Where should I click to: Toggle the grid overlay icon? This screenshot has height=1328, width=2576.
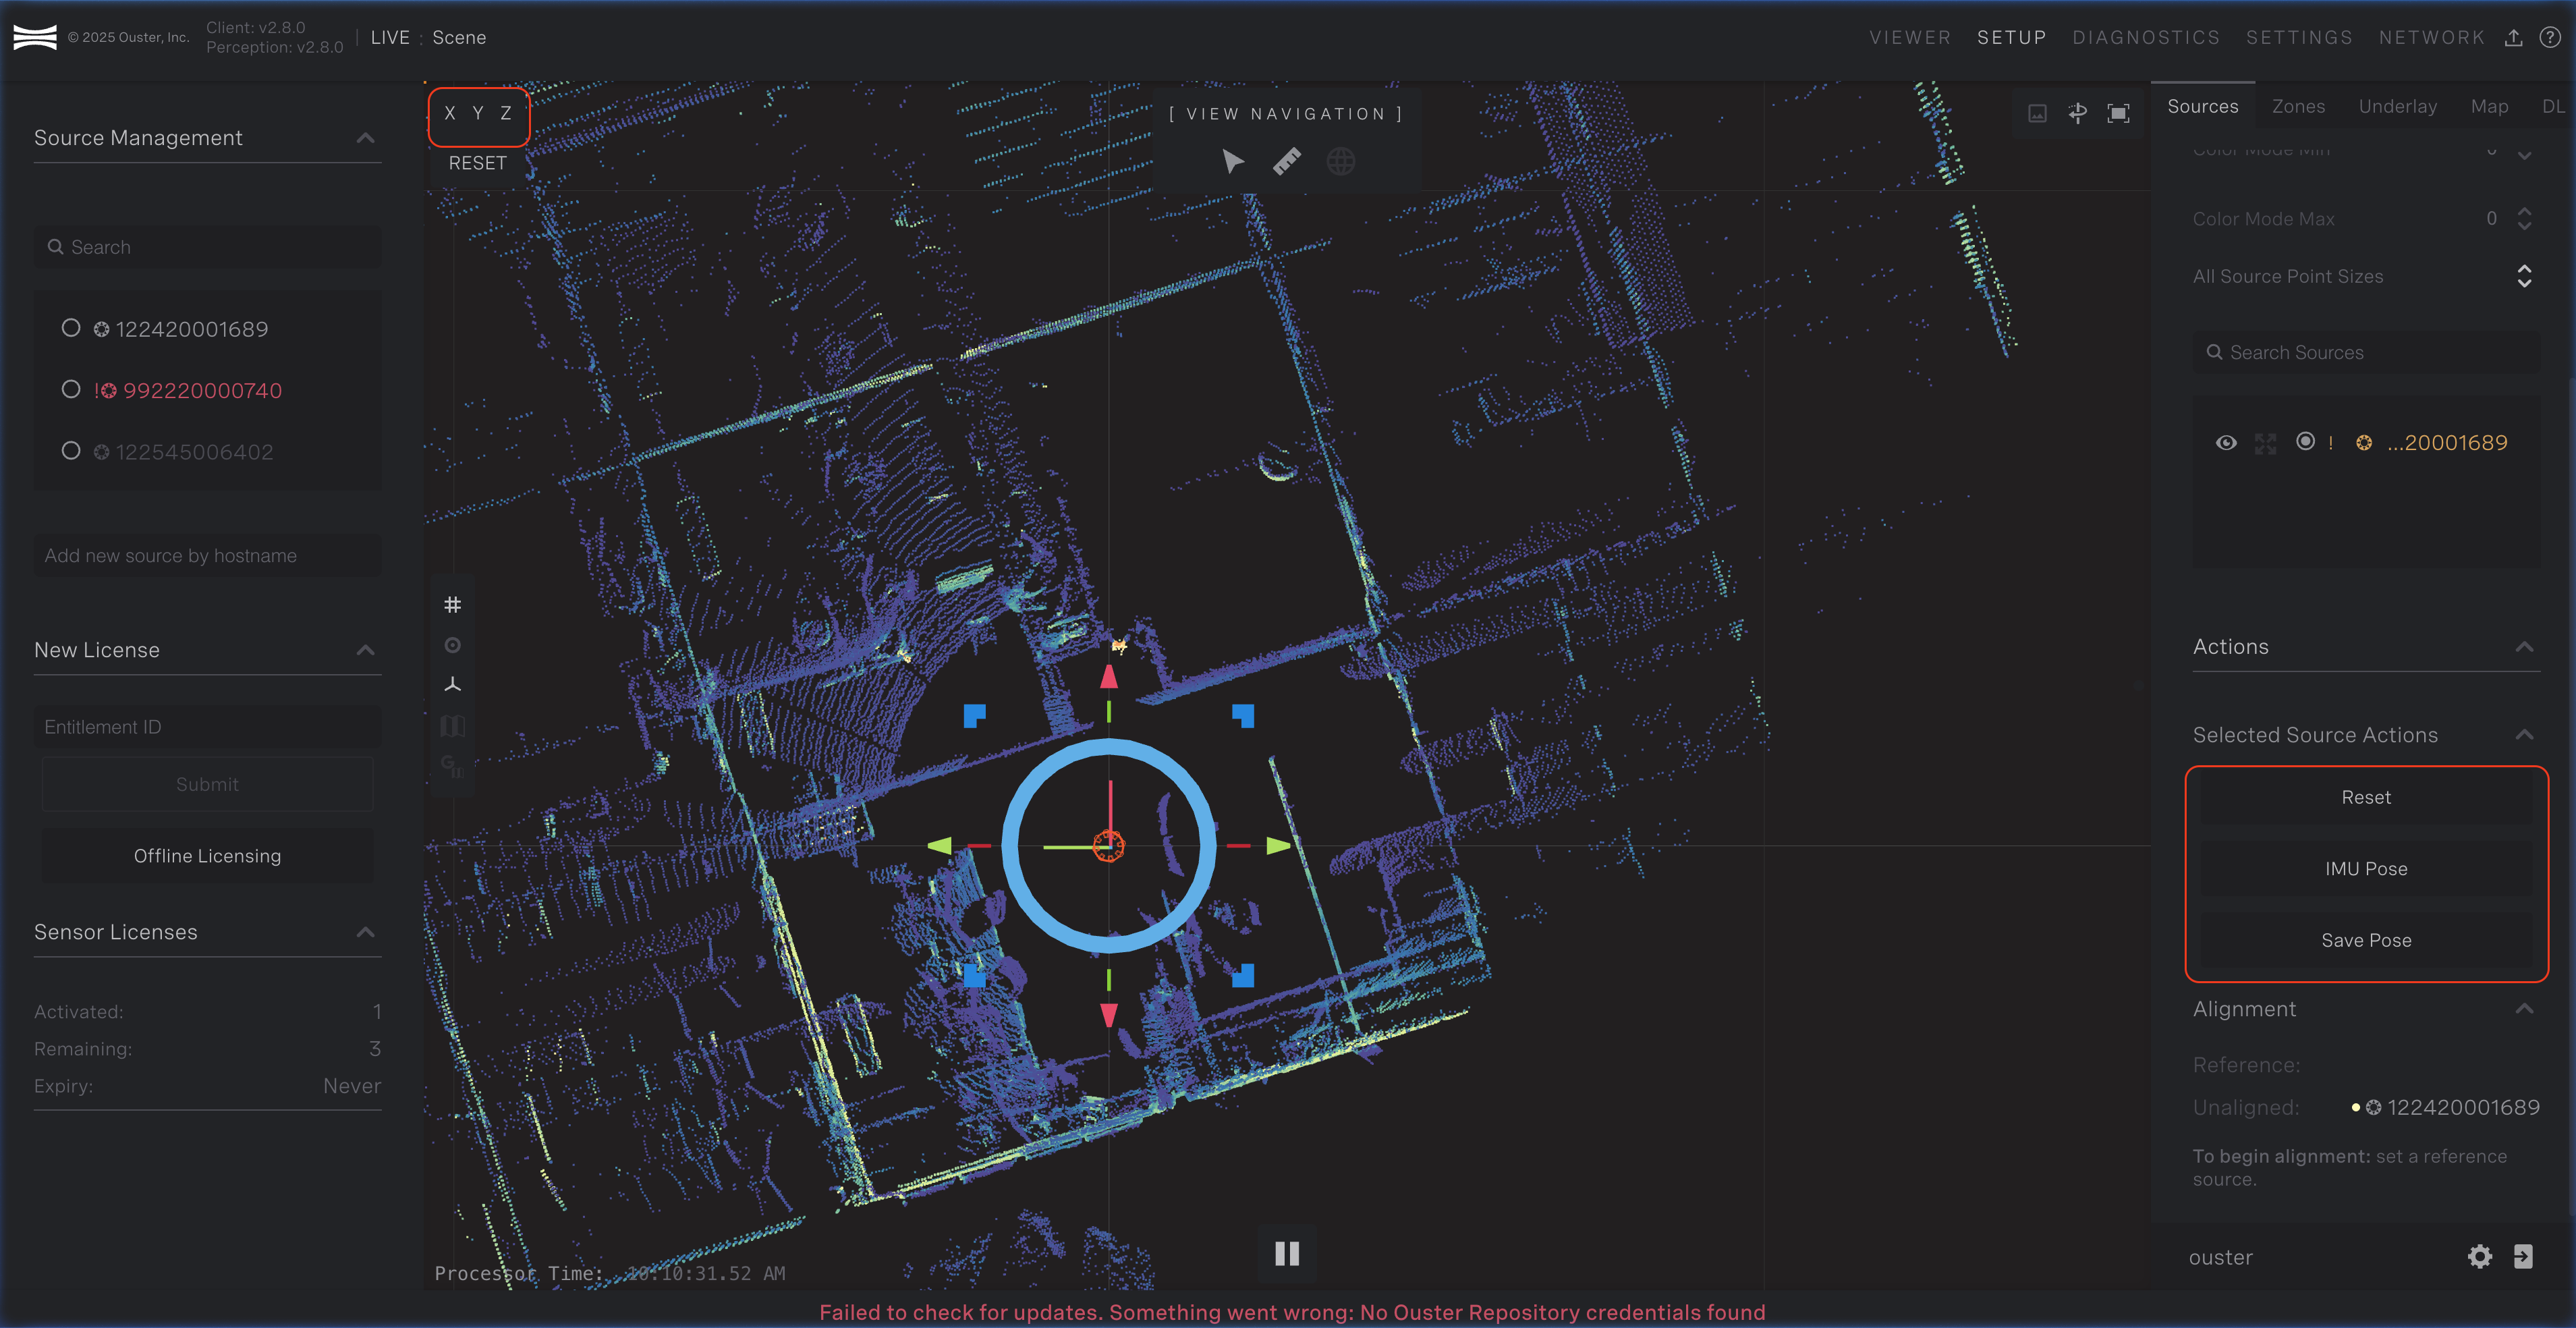452,605
